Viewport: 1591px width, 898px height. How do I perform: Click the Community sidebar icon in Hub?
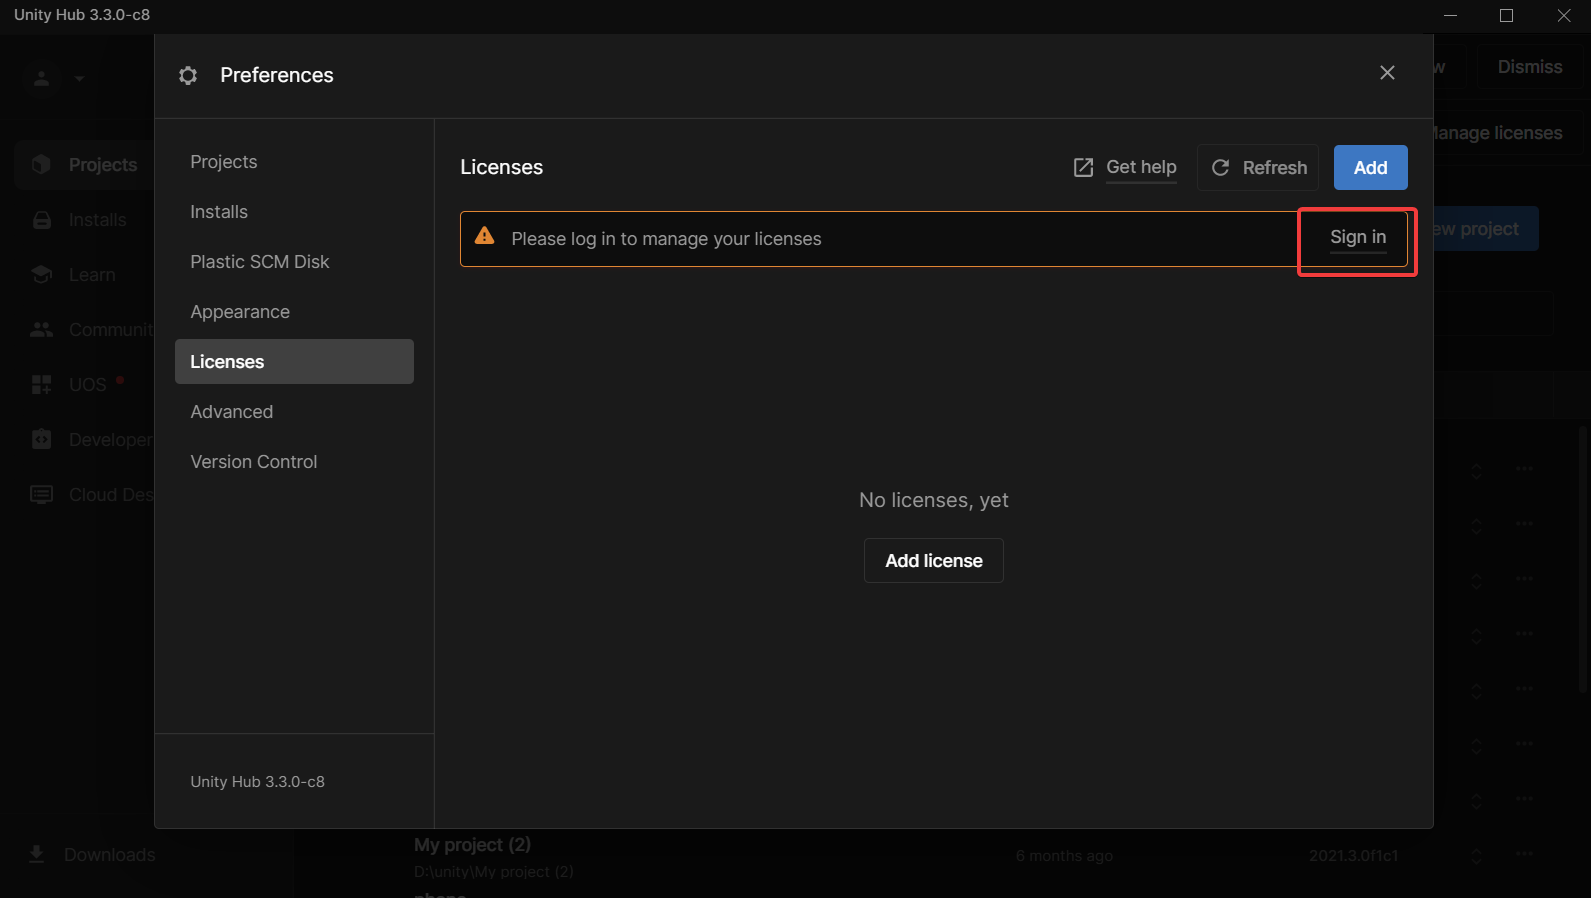pos(42,330)
